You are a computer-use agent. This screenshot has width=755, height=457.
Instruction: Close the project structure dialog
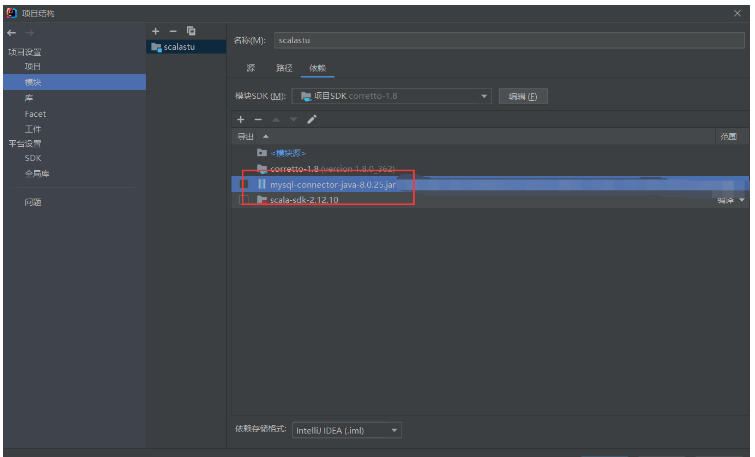tap(737, 13)
